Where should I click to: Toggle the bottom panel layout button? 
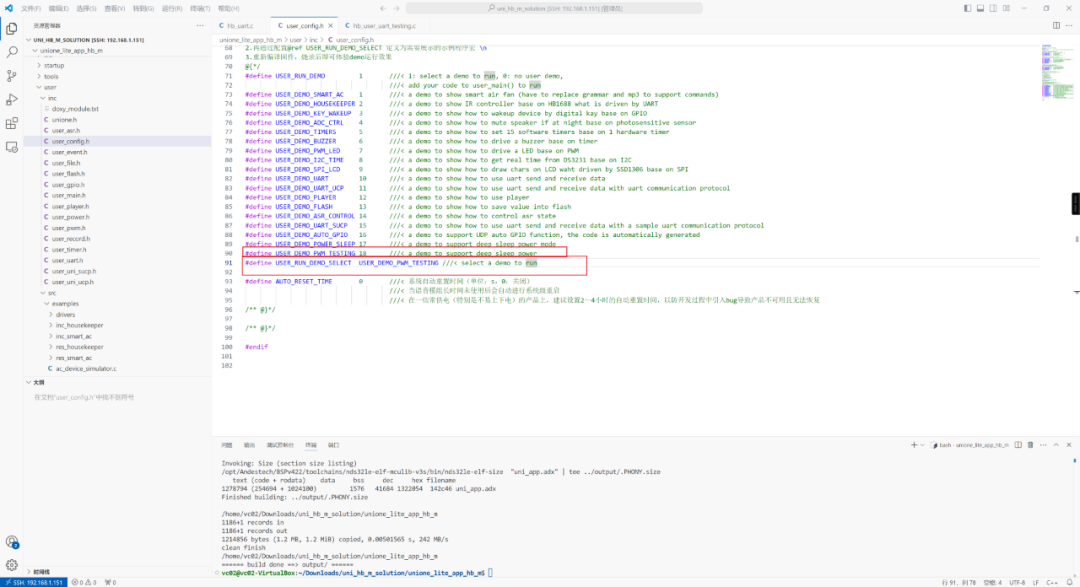pos(980,8)
